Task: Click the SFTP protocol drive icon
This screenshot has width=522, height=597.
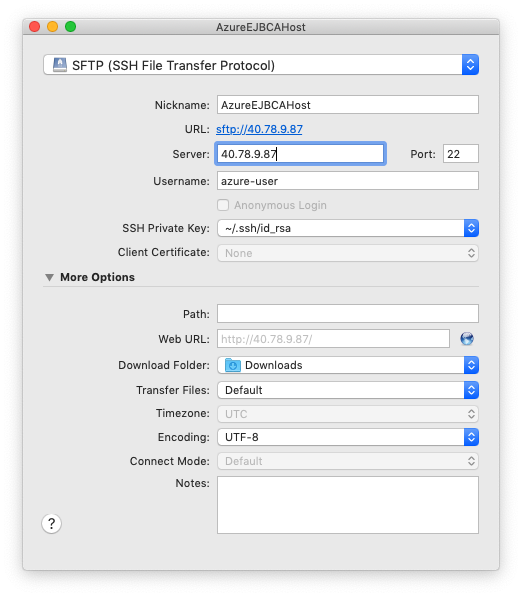Action: [60, 65]
